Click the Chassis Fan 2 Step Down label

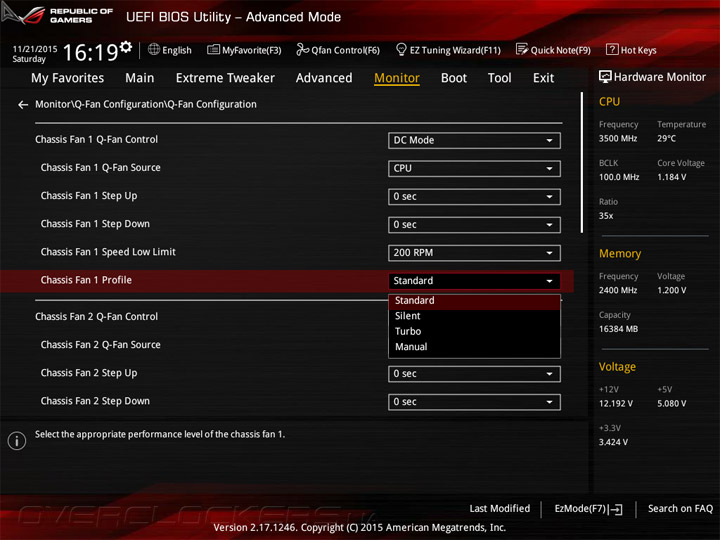click(x=95, y=401)
